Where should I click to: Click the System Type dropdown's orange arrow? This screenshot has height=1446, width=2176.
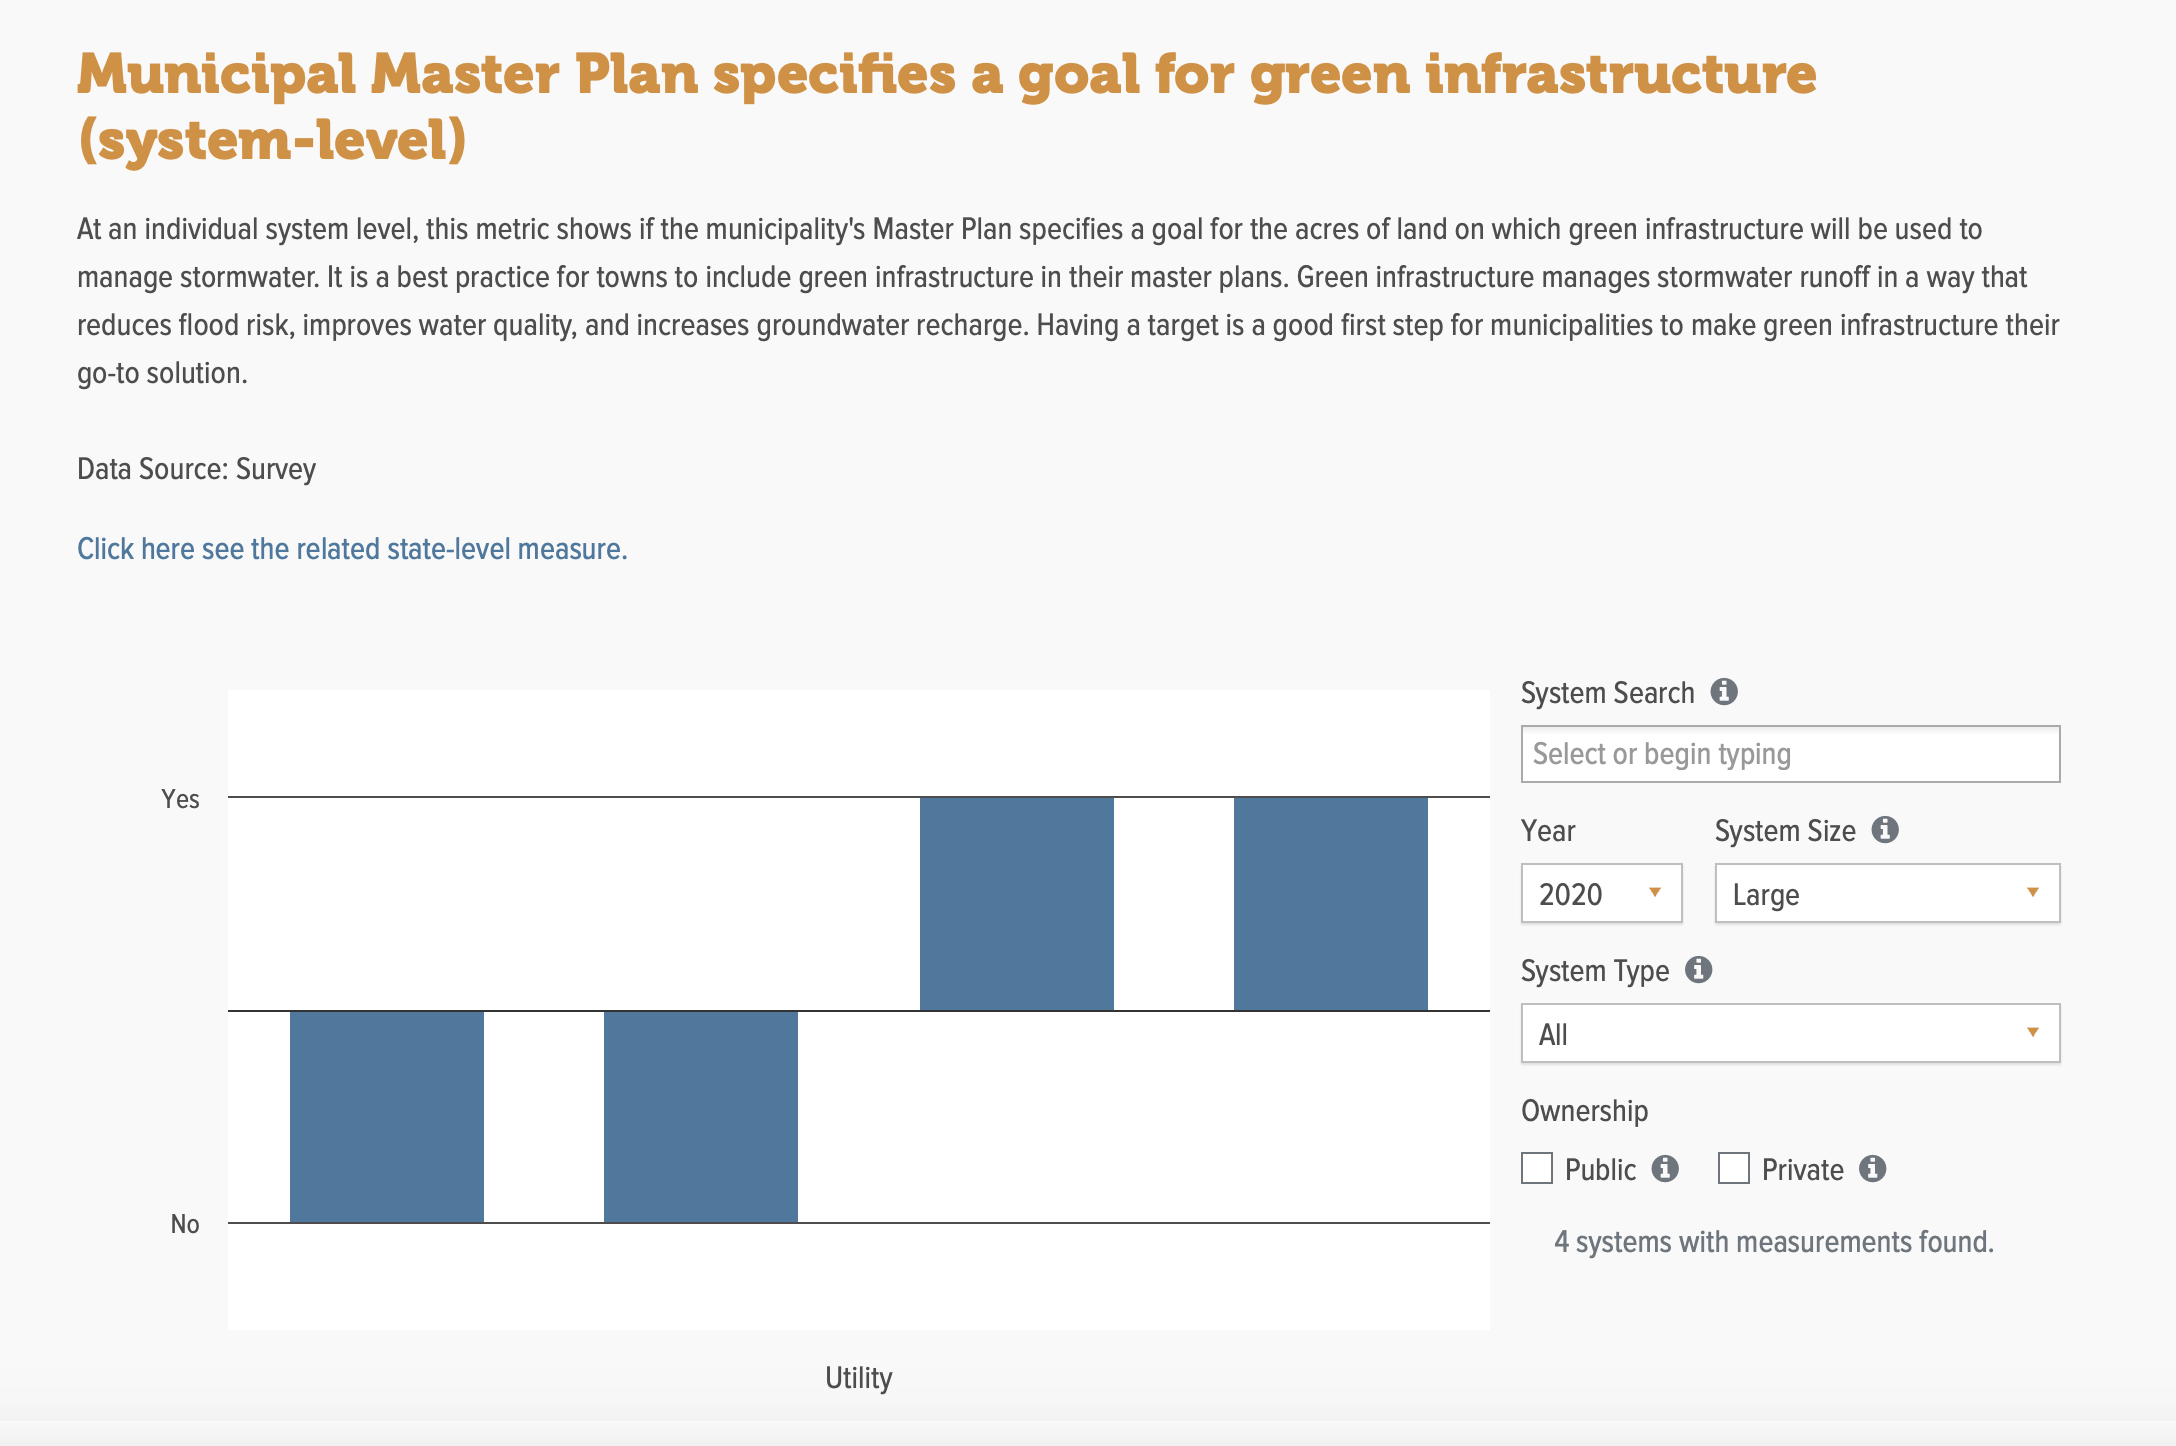[2032, 1032]
